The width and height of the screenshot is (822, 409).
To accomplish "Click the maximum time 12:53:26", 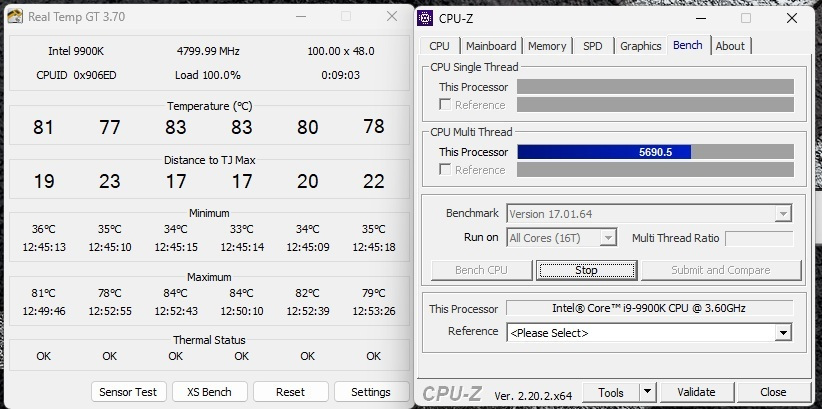I will tap(374, 311).
